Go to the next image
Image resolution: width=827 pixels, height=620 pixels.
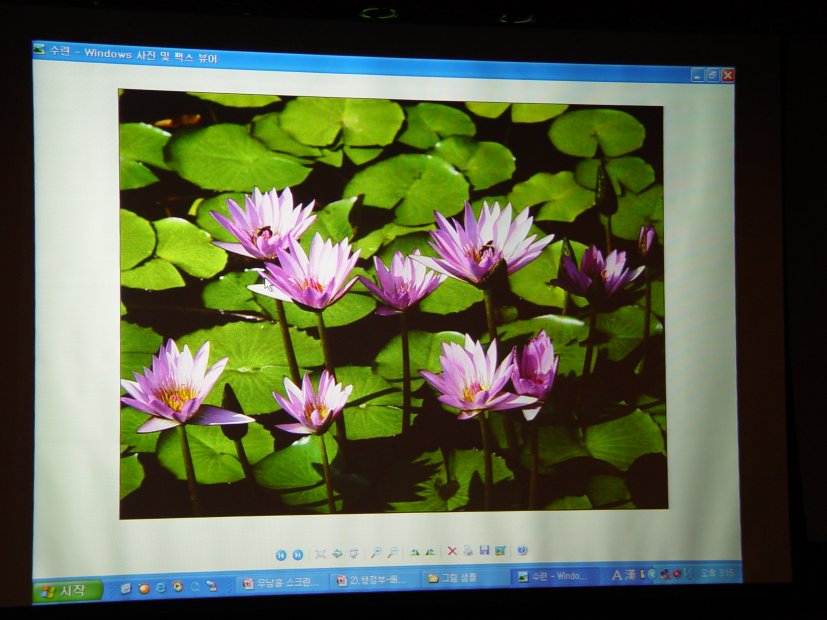click(x=297, y=554)
